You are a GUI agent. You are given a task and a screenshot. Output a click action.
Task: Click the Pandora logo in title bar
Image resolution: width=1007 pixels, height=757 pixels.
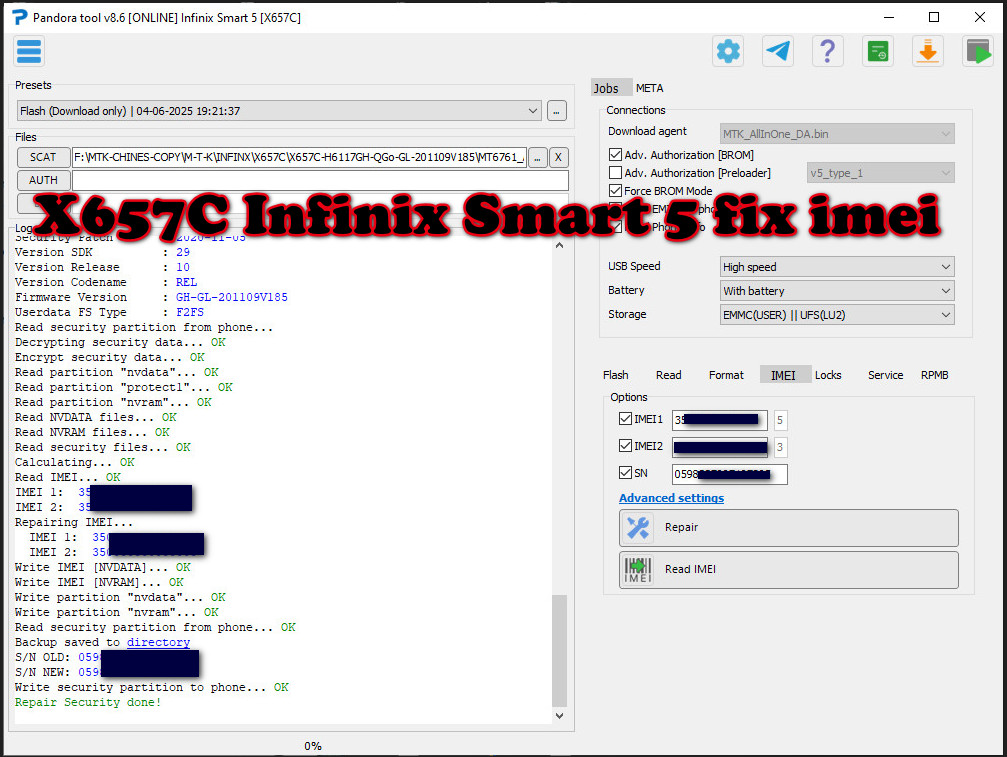click(x=20, y=17)
